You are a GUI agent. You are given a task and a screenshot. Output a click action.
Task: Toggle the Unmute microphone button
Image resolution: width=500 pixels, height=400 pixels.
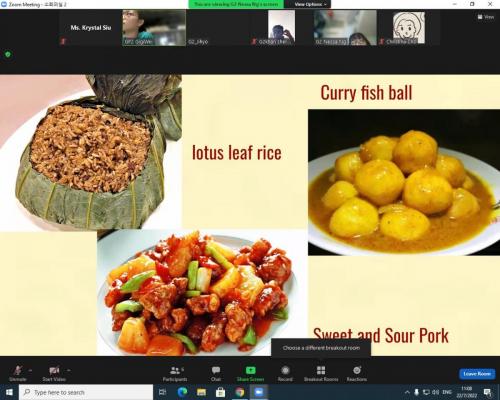click(18, 373)
